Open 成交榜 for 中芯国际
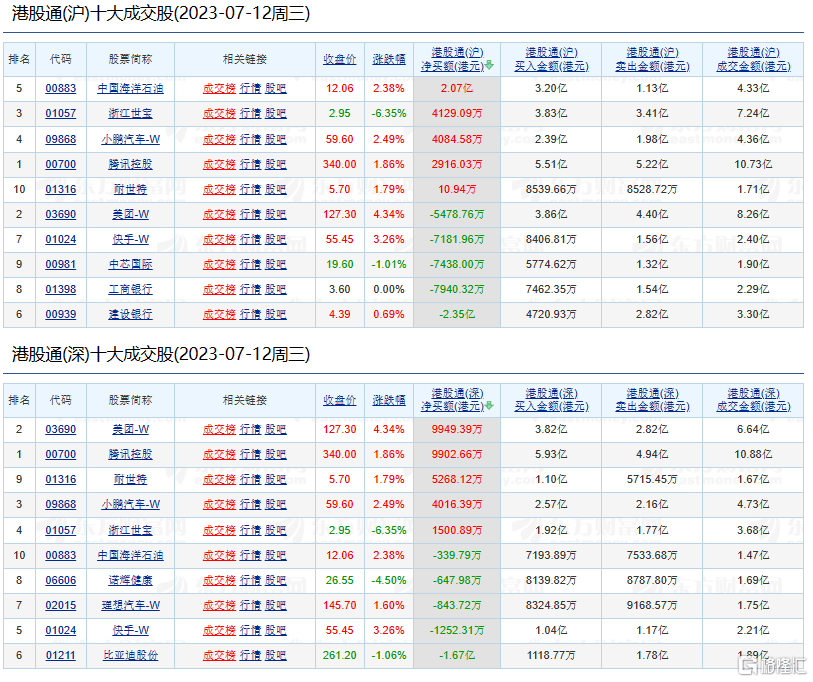This screenshot has height=682, width=813. [219, 265]
